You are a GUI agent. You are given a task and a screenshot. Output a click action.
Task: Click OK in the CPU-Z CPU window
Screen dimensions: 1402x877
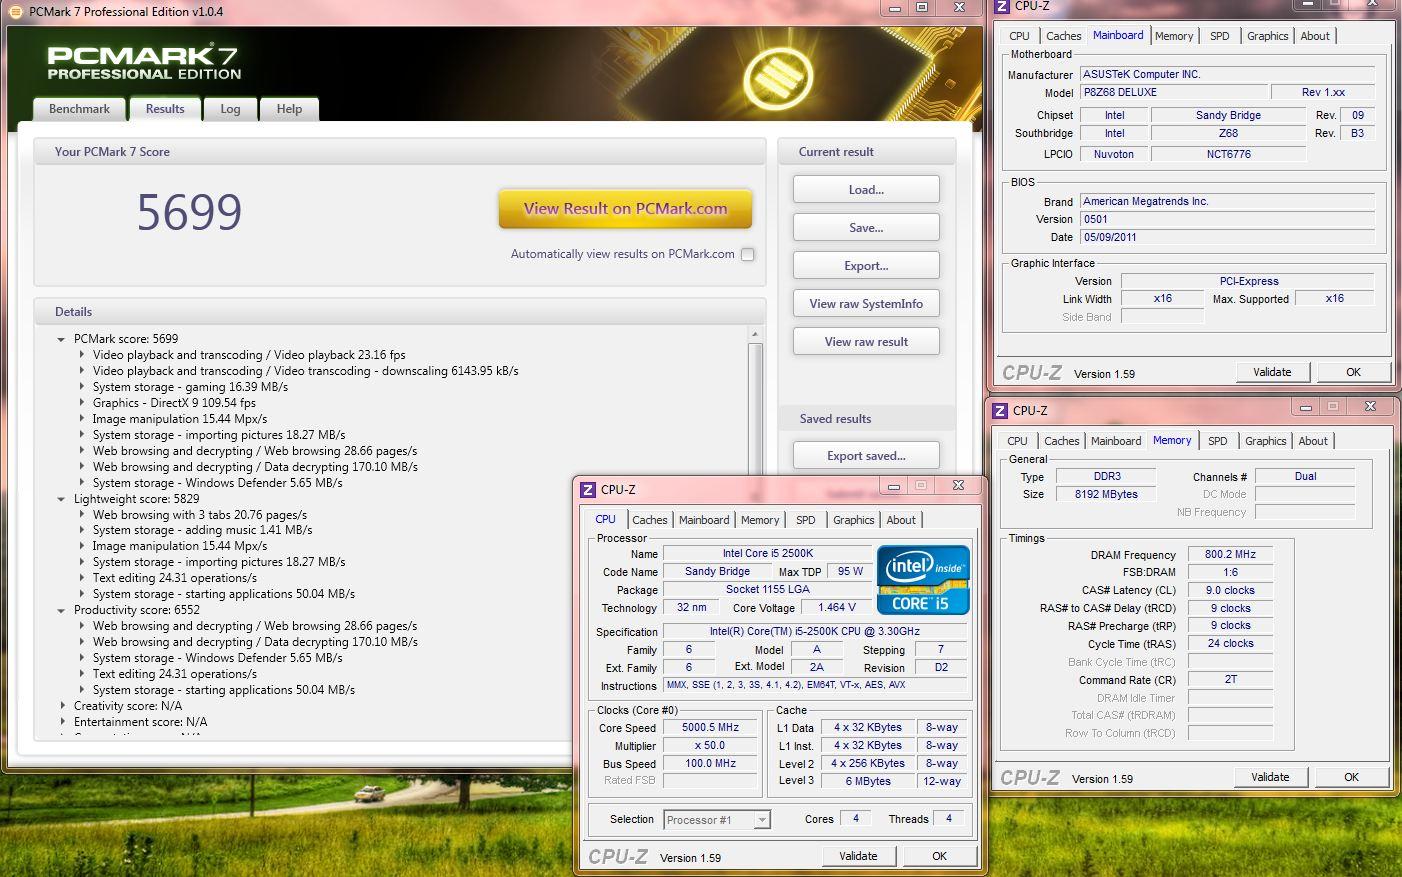[939, 856]
